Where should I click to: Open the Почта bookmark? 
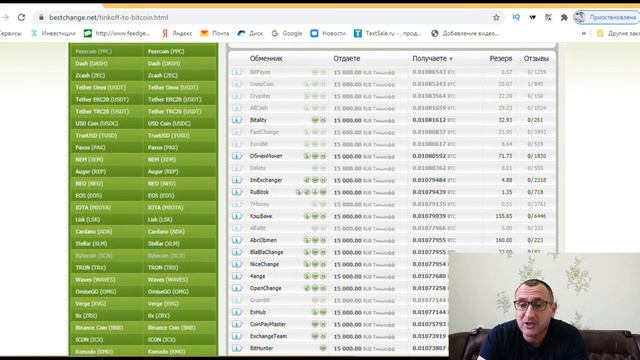[x=215, y=33]
